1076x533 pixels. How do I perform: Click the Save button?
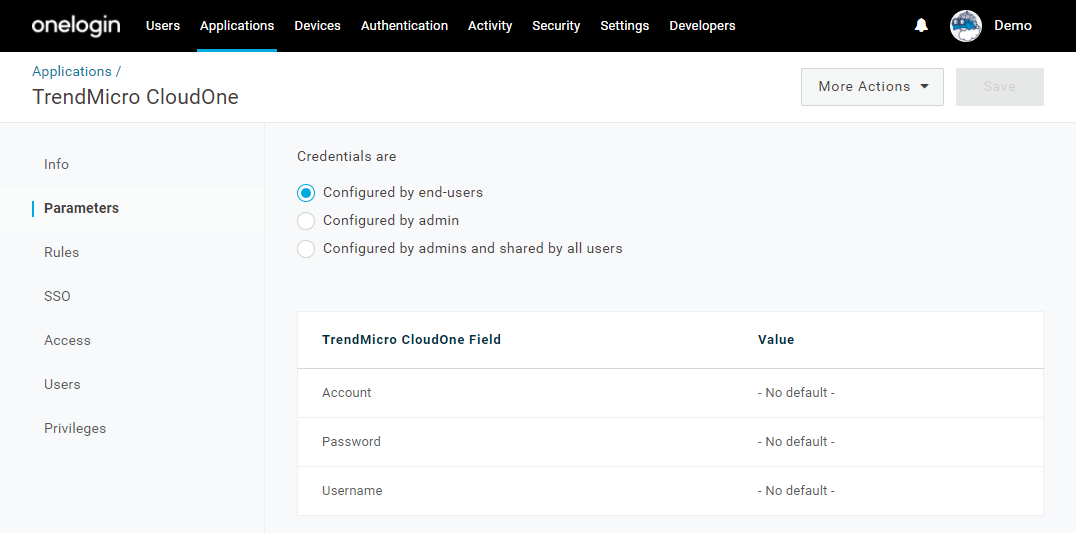pos(1000,86)
